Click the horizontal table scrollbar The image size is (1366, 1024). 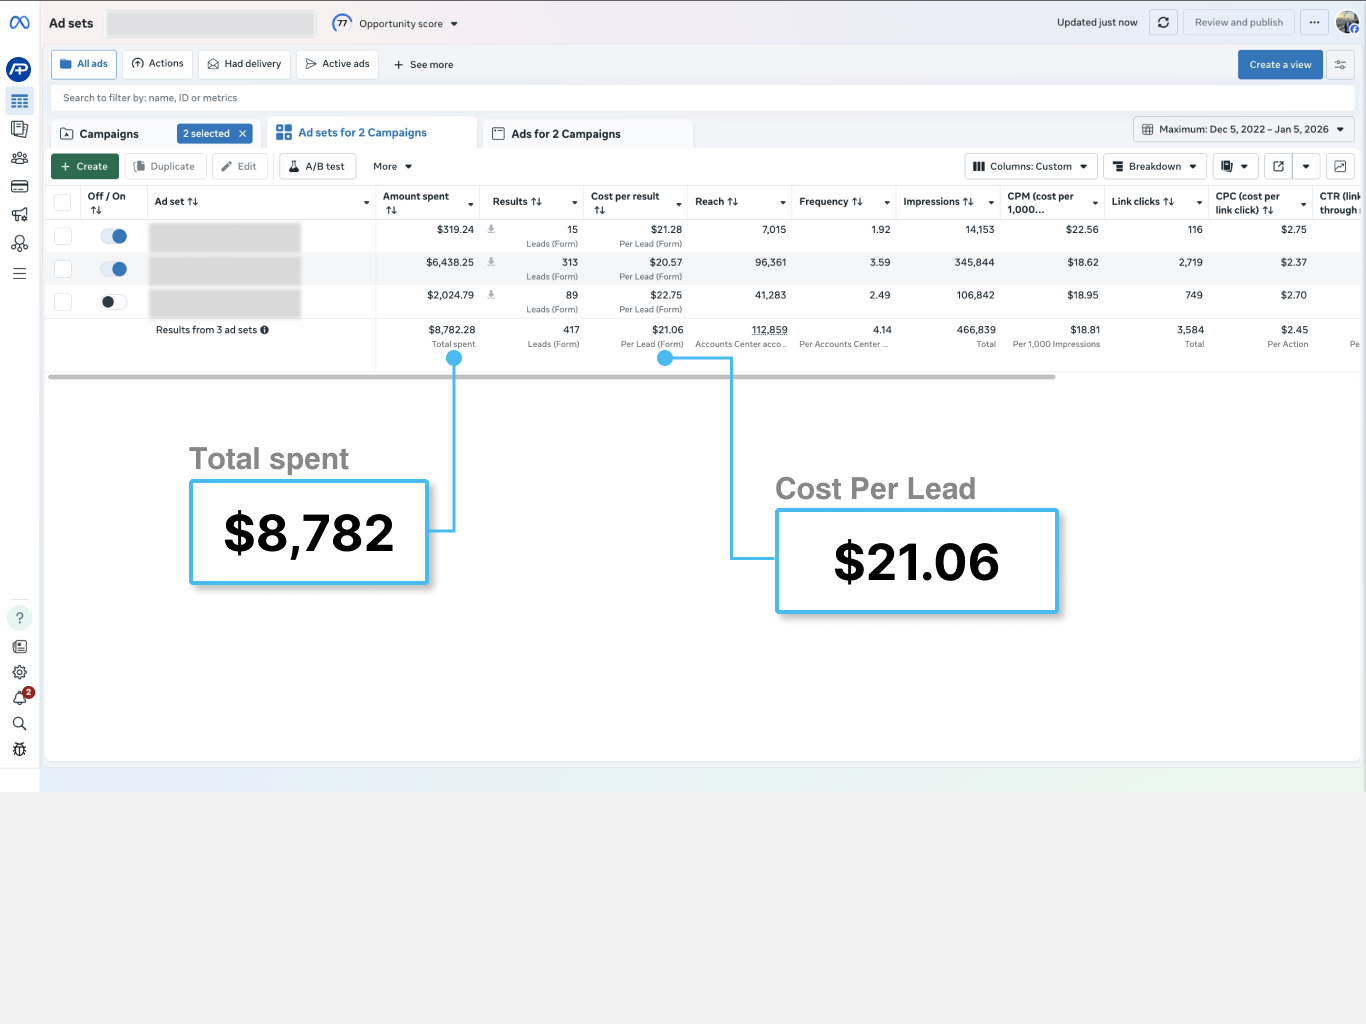(551, 377)
